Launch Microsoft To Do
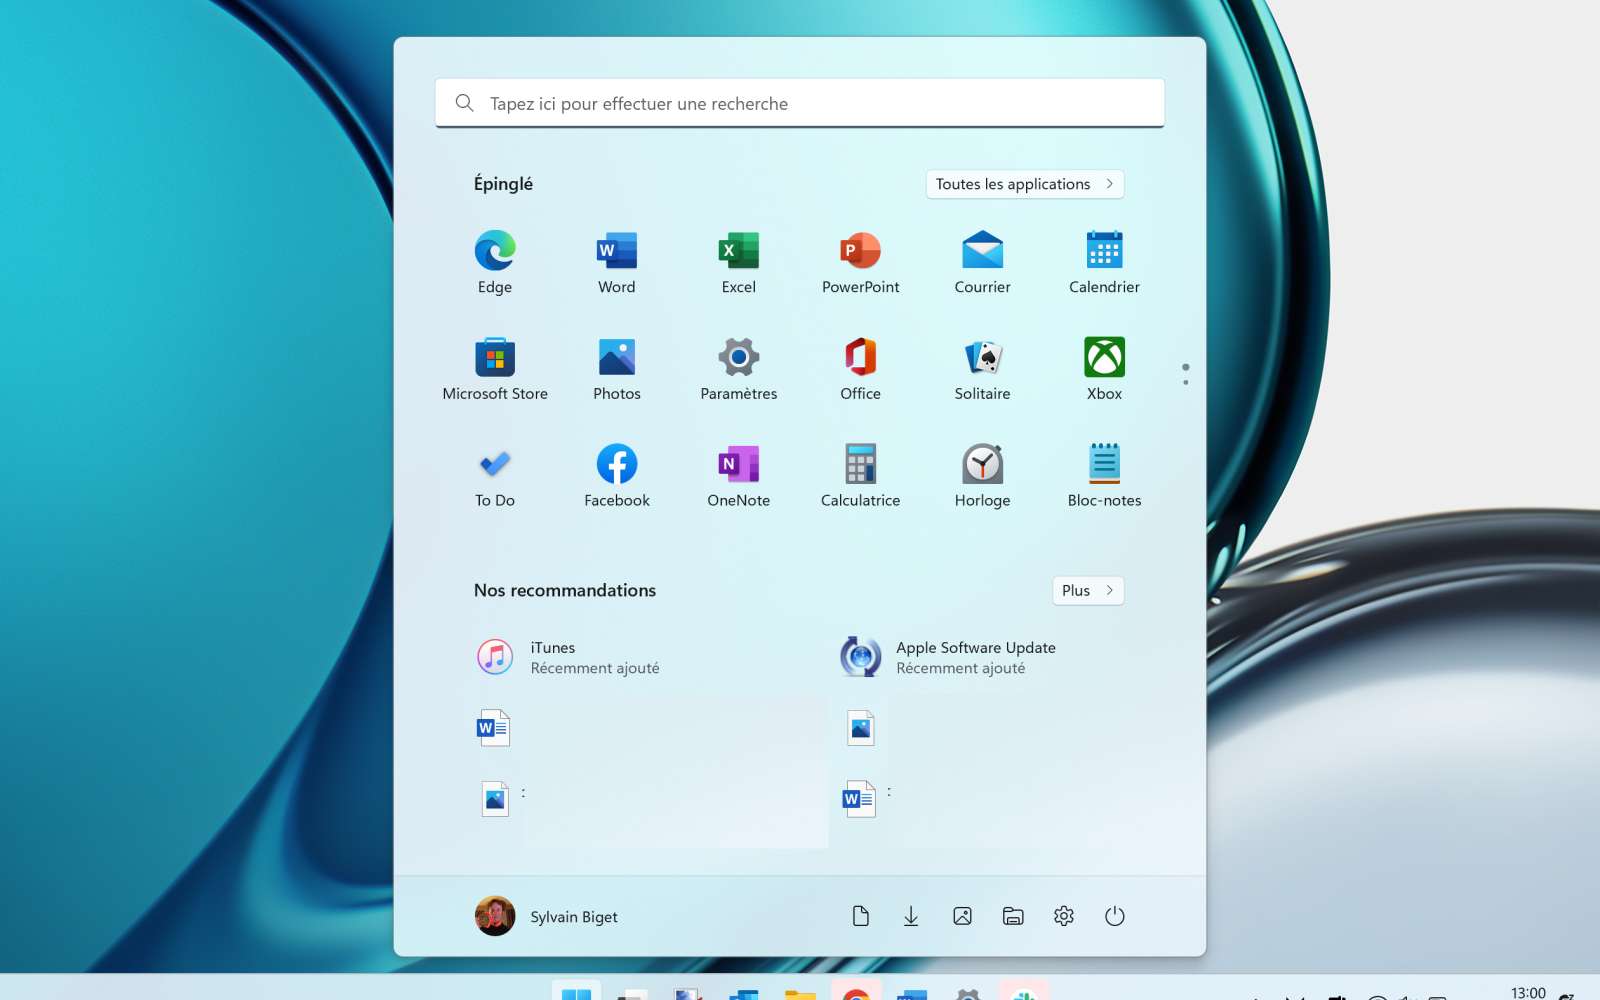 coord(495,477)
